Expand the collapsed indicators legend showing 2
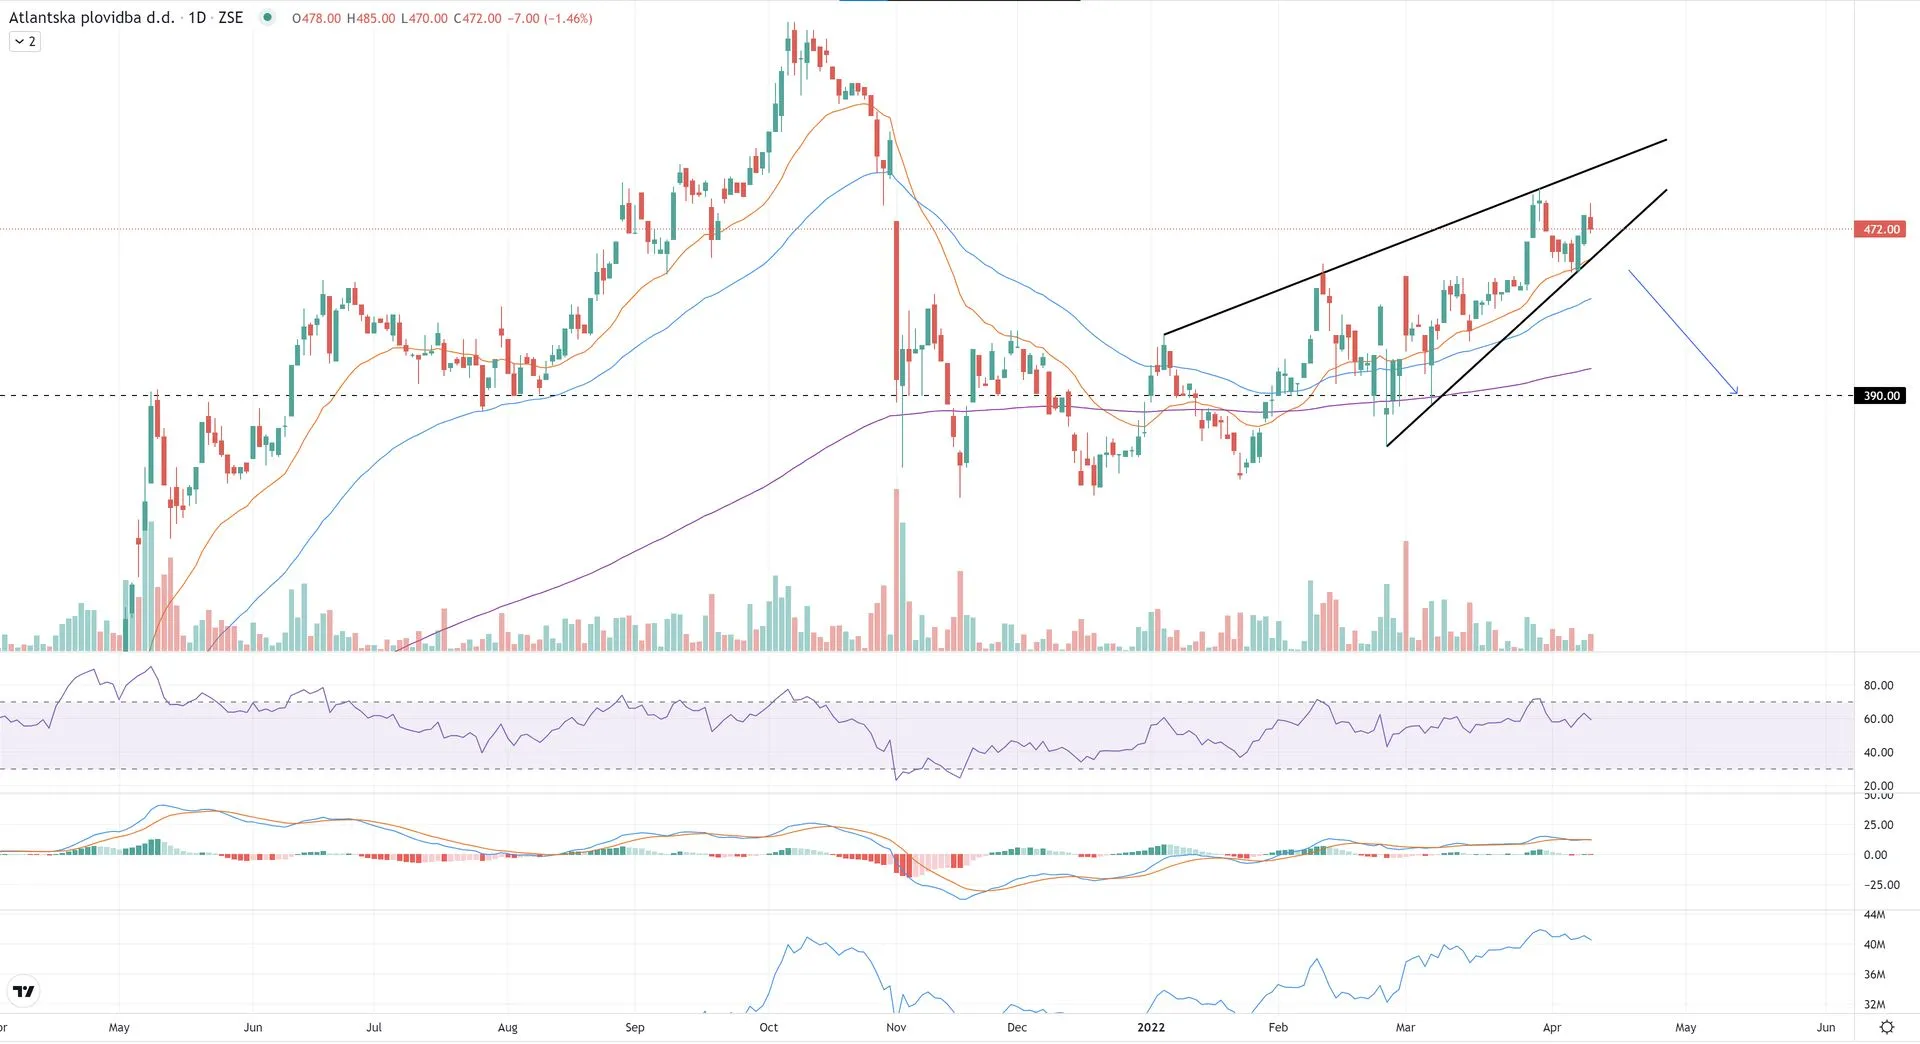Image resolution: width=1920 pixels, height=1044 pixels. (25, 41)
